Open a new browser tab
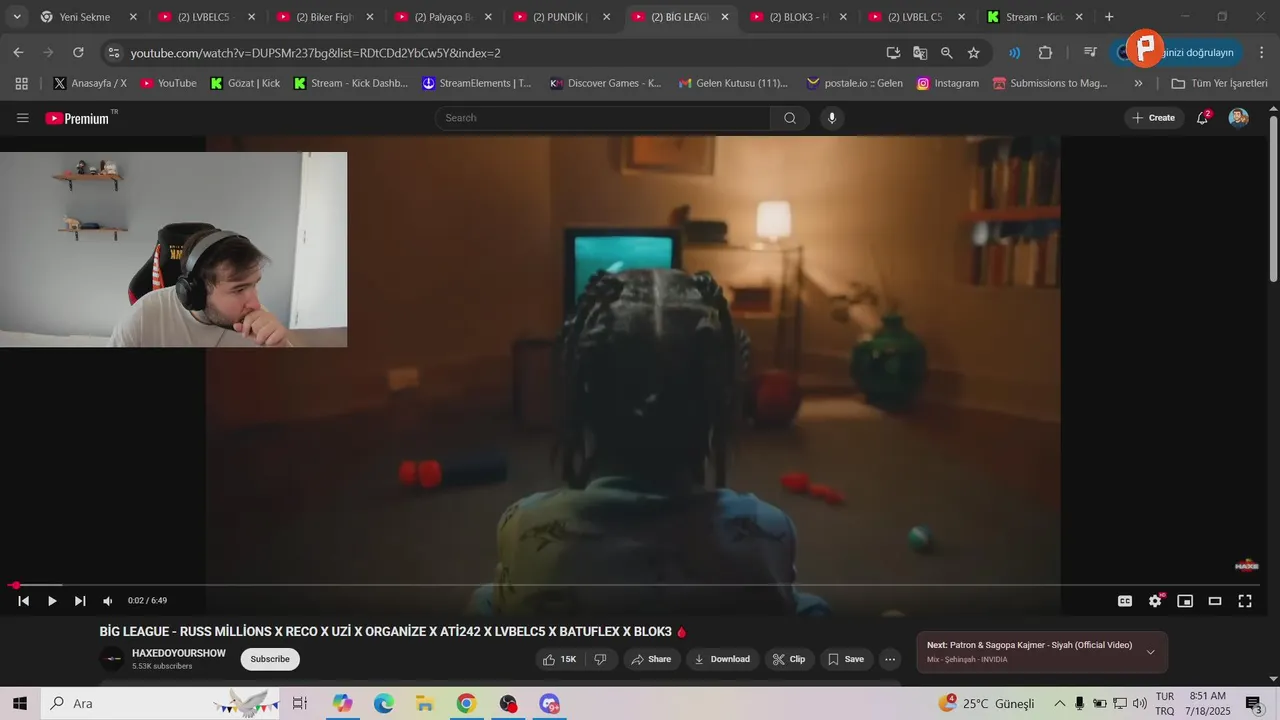 click(1109, 17)
